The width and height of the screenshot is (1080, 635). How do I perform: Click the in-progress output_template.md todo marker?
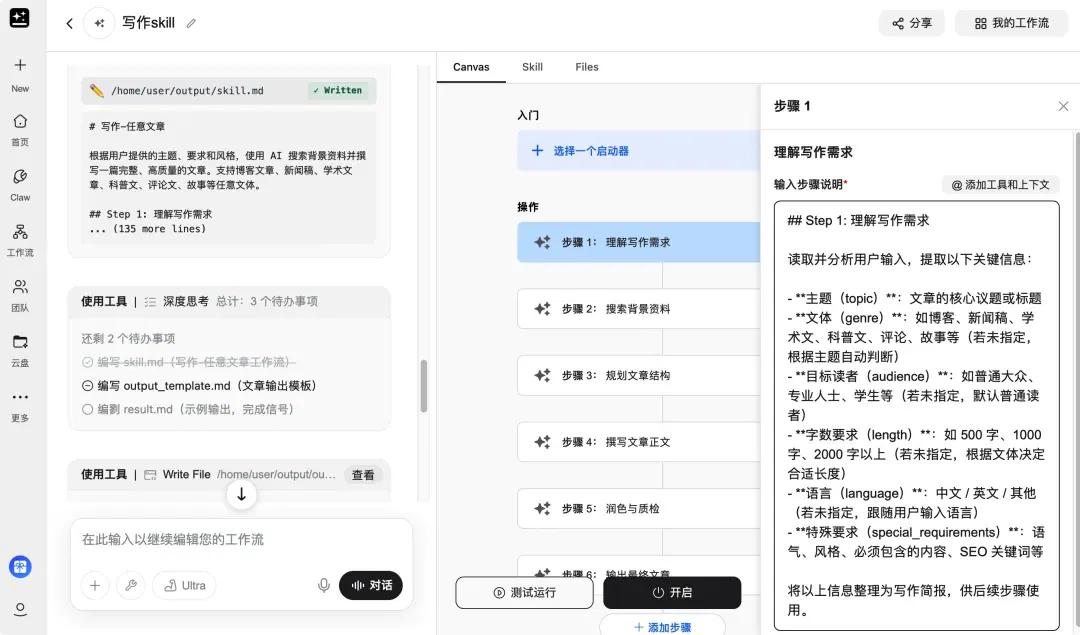(87, 386)
